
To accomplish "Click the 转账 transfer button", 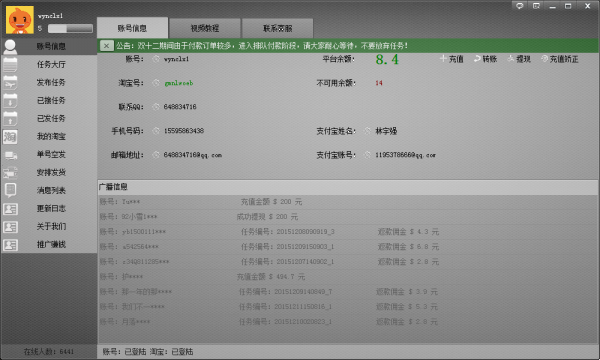I will (x=485, y=59).
